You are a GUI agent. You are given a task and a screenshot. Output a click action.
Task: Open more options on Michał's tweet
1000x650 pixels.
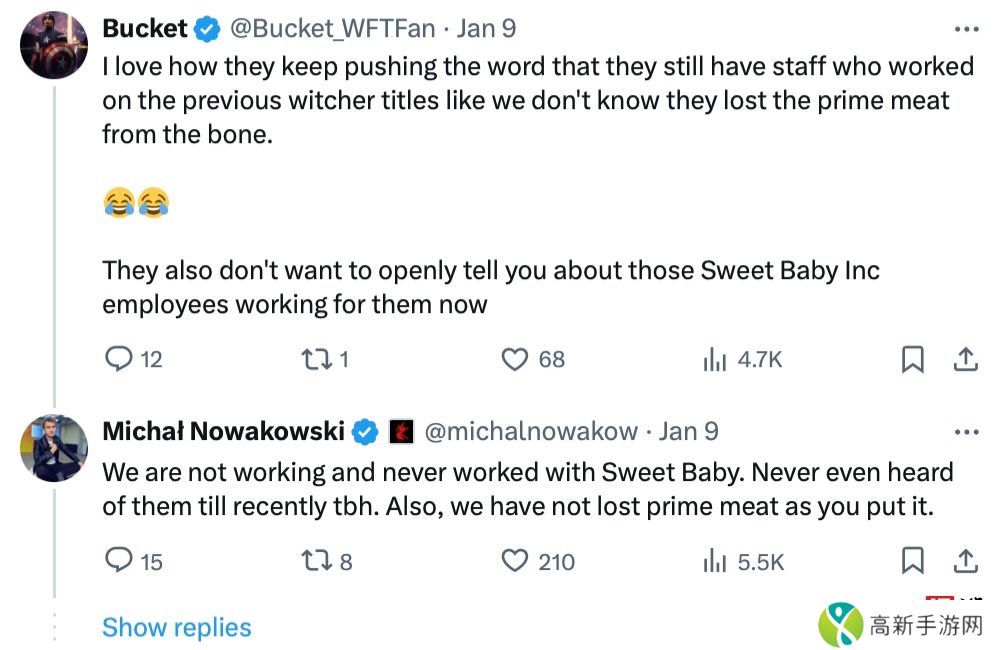click(x=966, y=432)
